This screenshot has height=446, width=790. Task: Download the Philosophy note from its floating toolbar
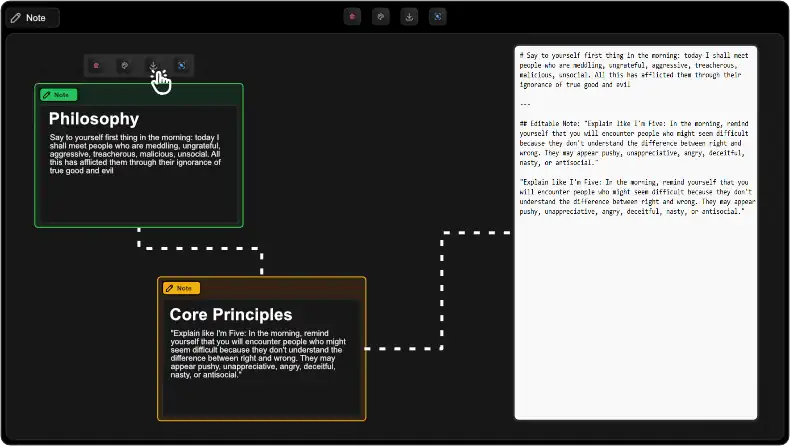(x=153, y=66)
